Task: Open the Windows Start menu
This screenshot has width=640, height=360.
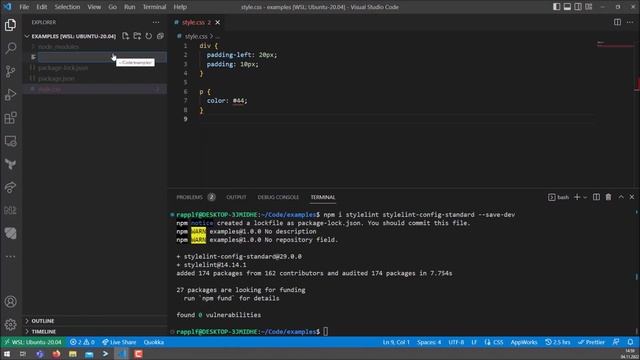Action: pyautogui.click(x=7, y=354)
